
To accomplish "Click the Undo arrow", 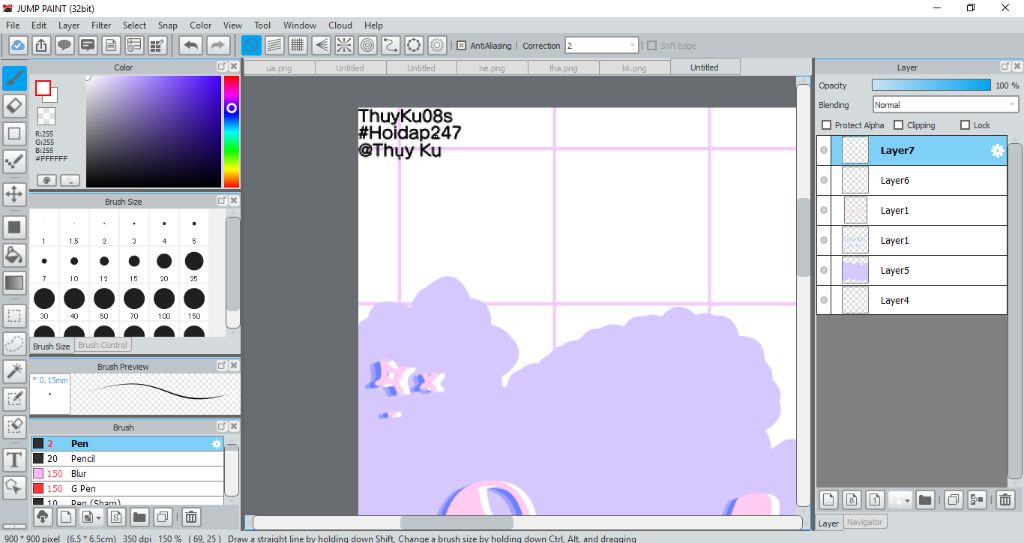I will tap(191, 45).
